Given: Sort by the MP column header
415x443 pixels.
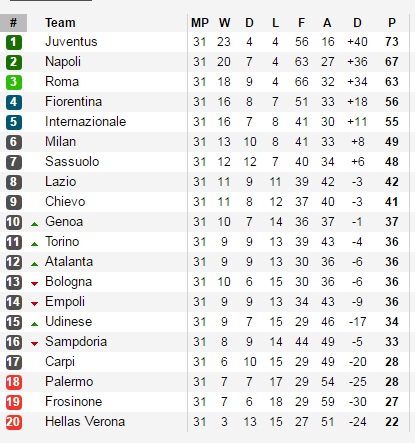Looking at the screenshot, I should [x=200, y=23].
